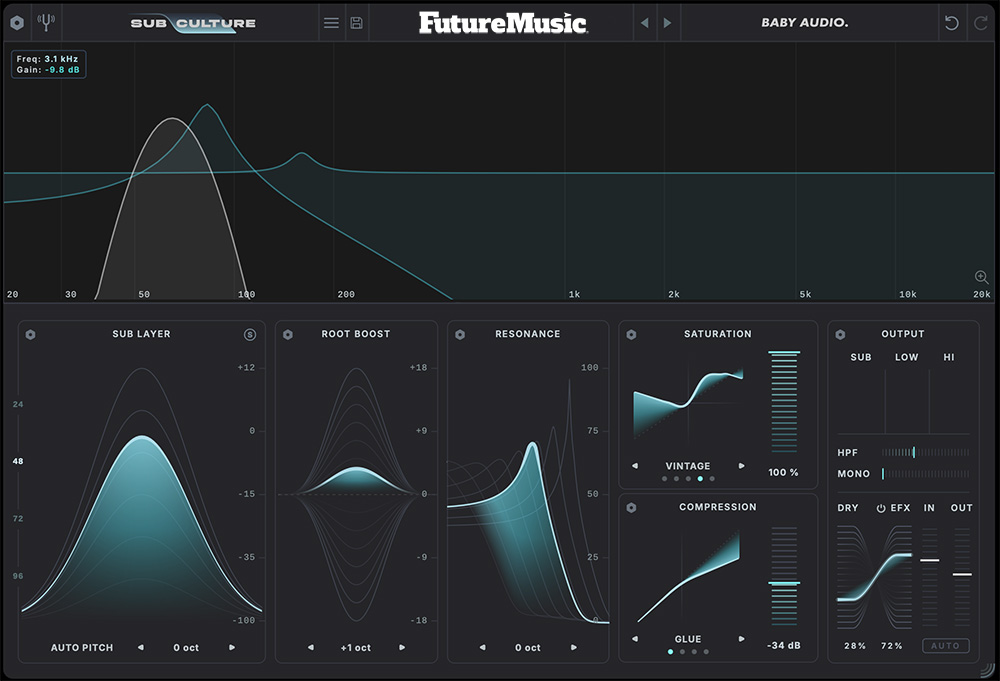Click the BABY AUDIO logo
This screenshot has width=1000, height=681.
805,22
